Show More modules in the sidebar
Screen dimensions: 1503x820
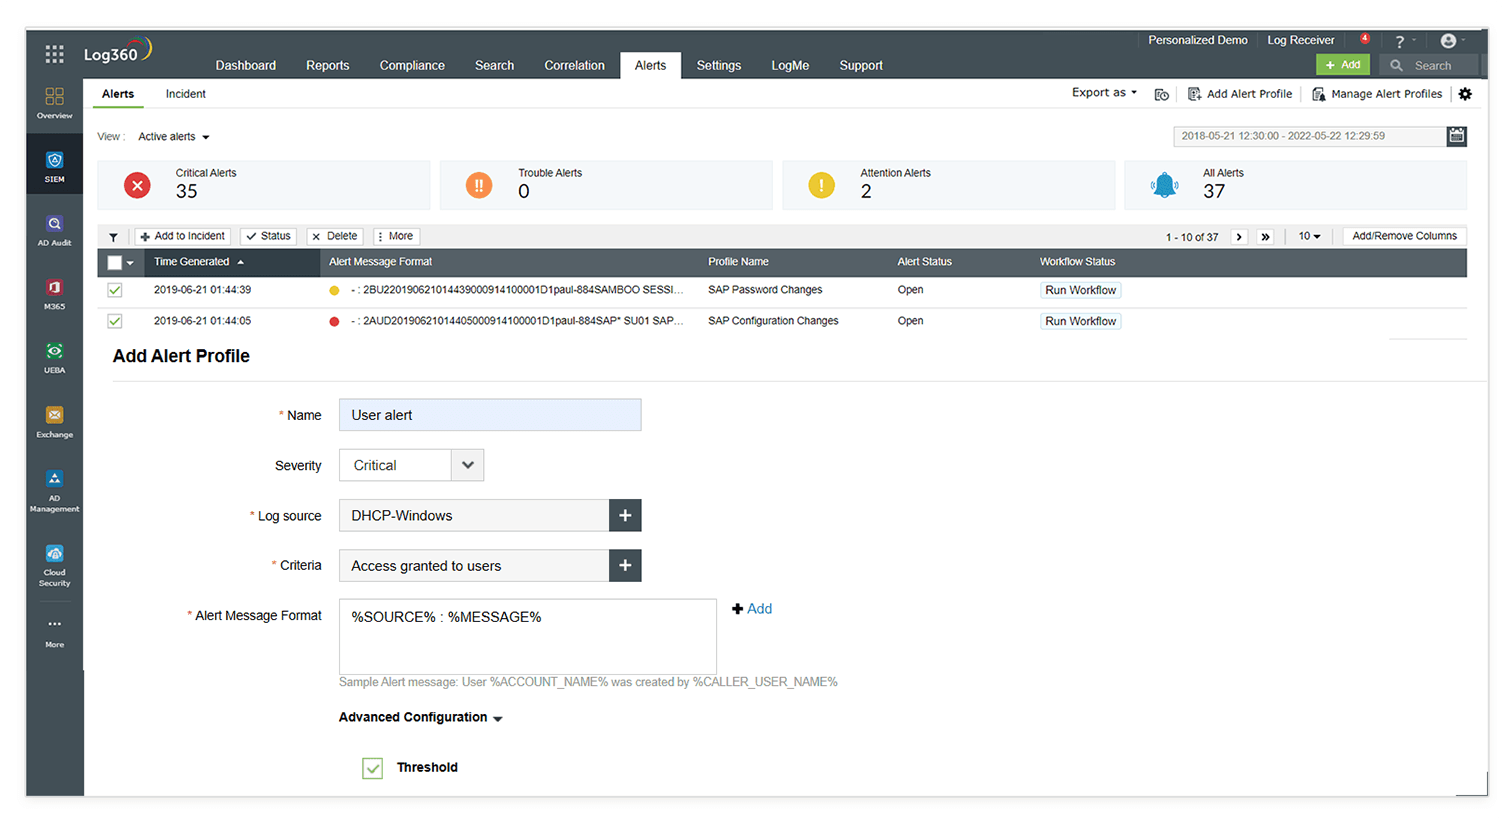click(x=54, y=632)
